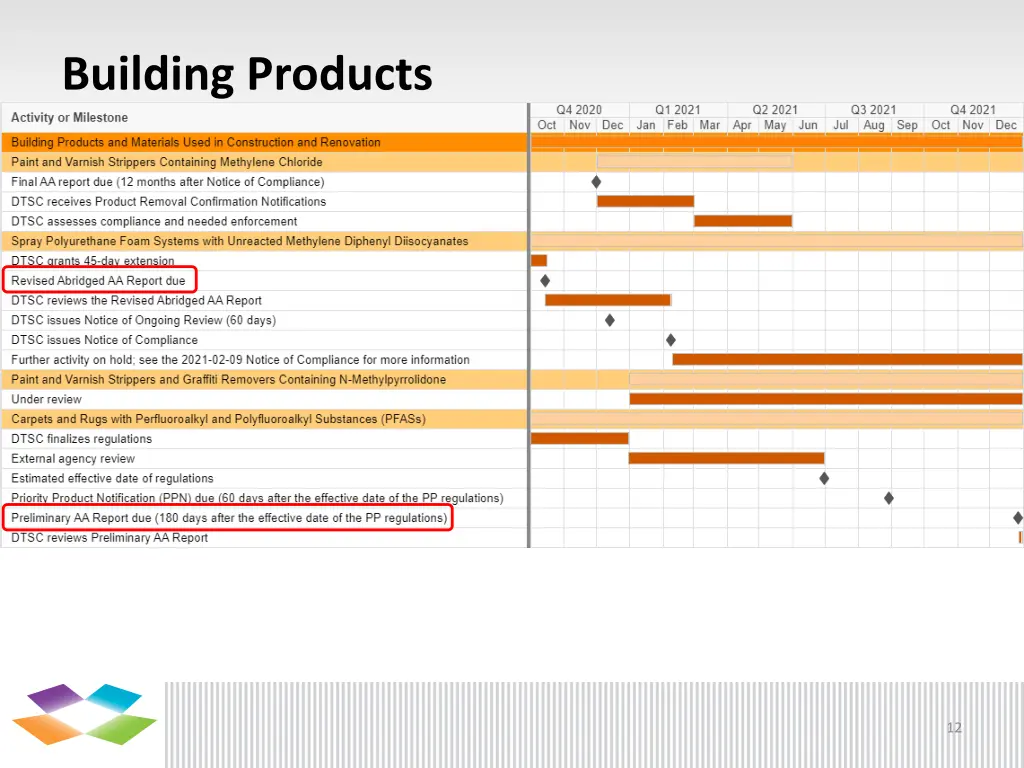Click the diamond for Notice of Compliance
Image resolution: width=1024 pixels, height=768 pixels.
(x=671, y=340)
